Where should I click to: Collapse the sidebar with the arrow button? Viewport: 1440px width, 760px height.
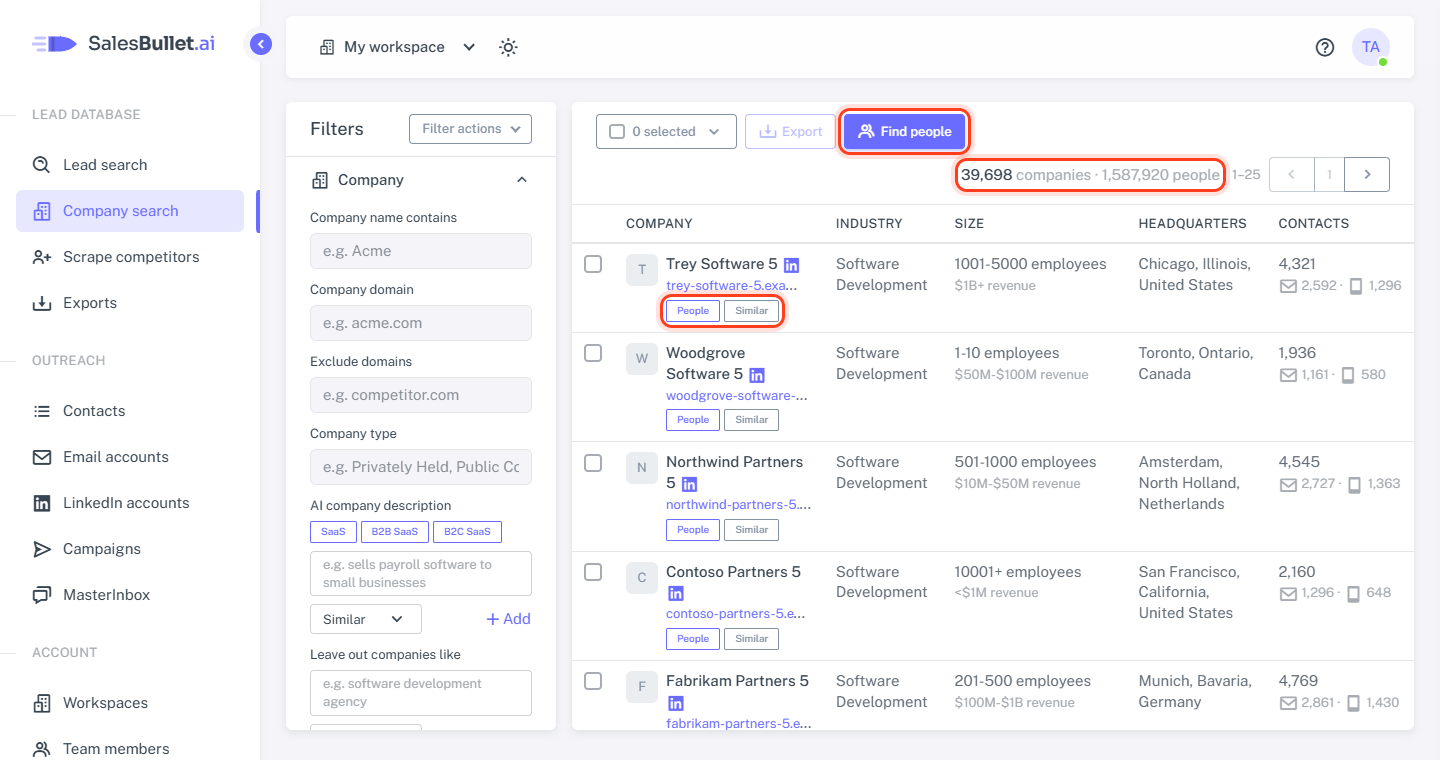pyautogui.click(x=261, y=44)
